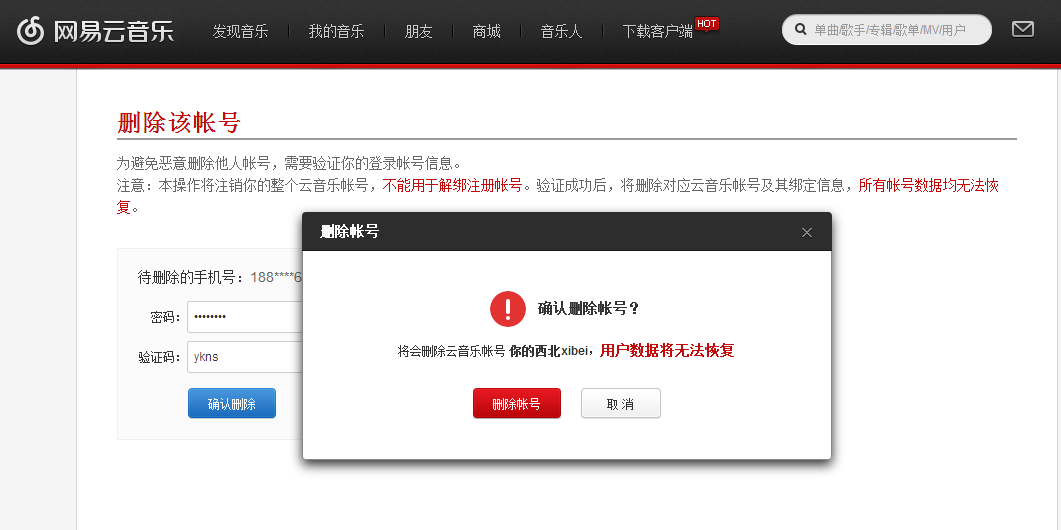Click the 删除帐号 dialog title bar

567,231
